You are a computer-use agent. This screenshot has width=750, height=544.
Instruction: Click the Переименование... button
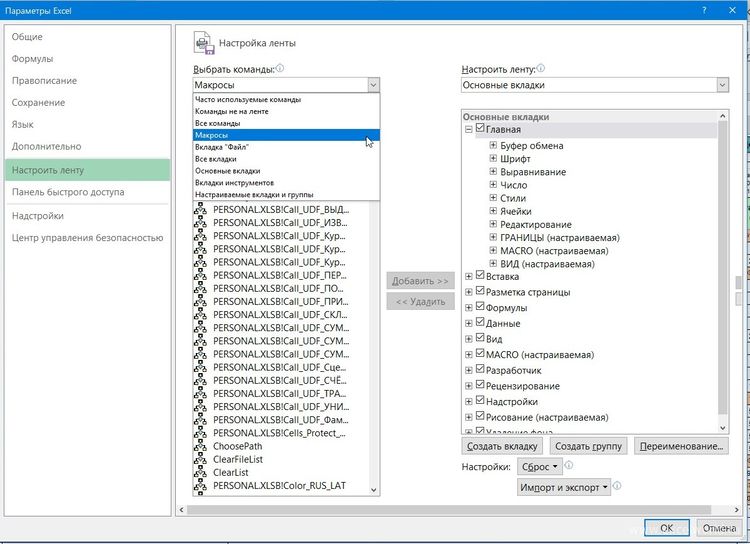681,446
